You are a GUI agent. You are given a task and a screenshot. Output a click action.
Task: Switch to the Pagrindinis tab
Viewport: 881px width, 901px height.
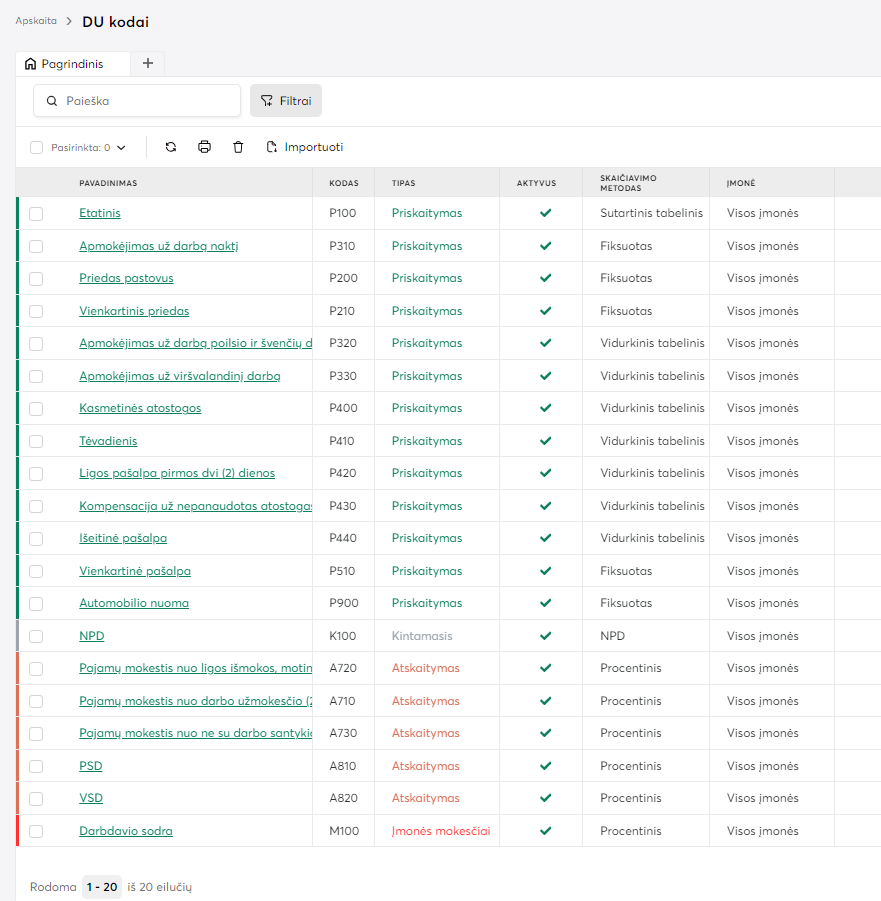[72, 64]
